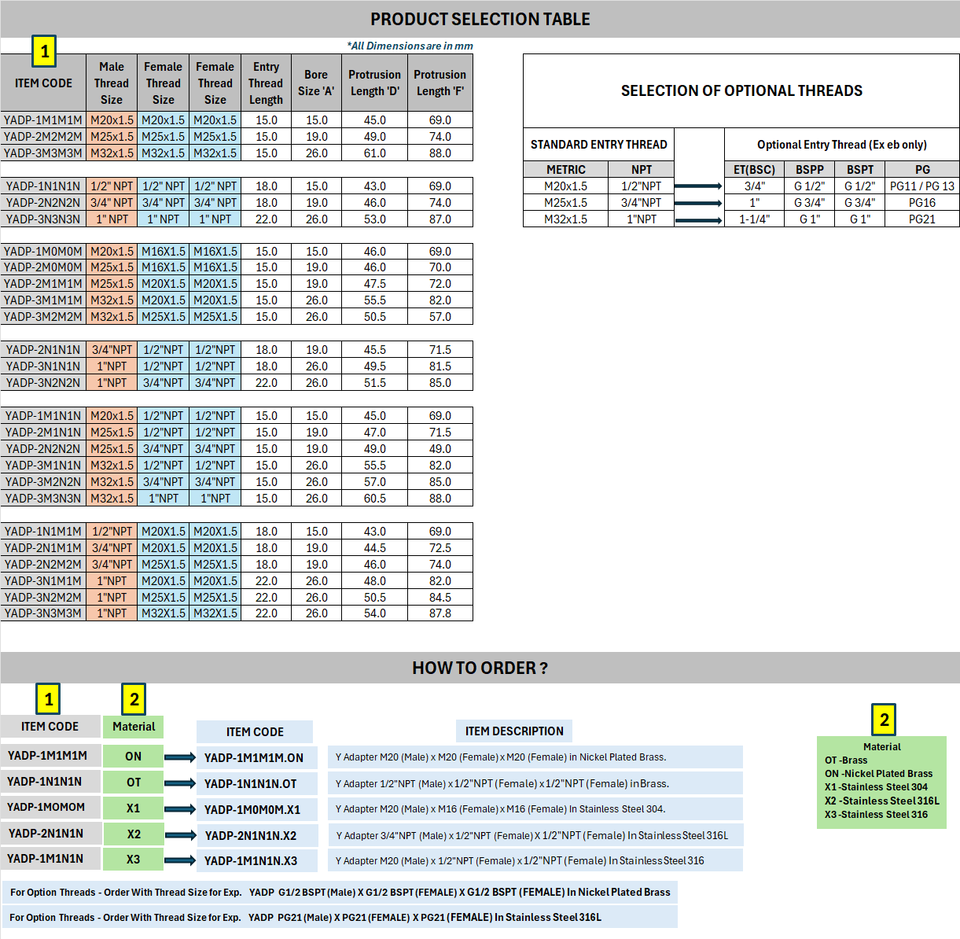Click the arrow in the M20x1.5 optional thread row
Image resolution: width=960 pixels, height=939 pixels.
pos(698,186)
